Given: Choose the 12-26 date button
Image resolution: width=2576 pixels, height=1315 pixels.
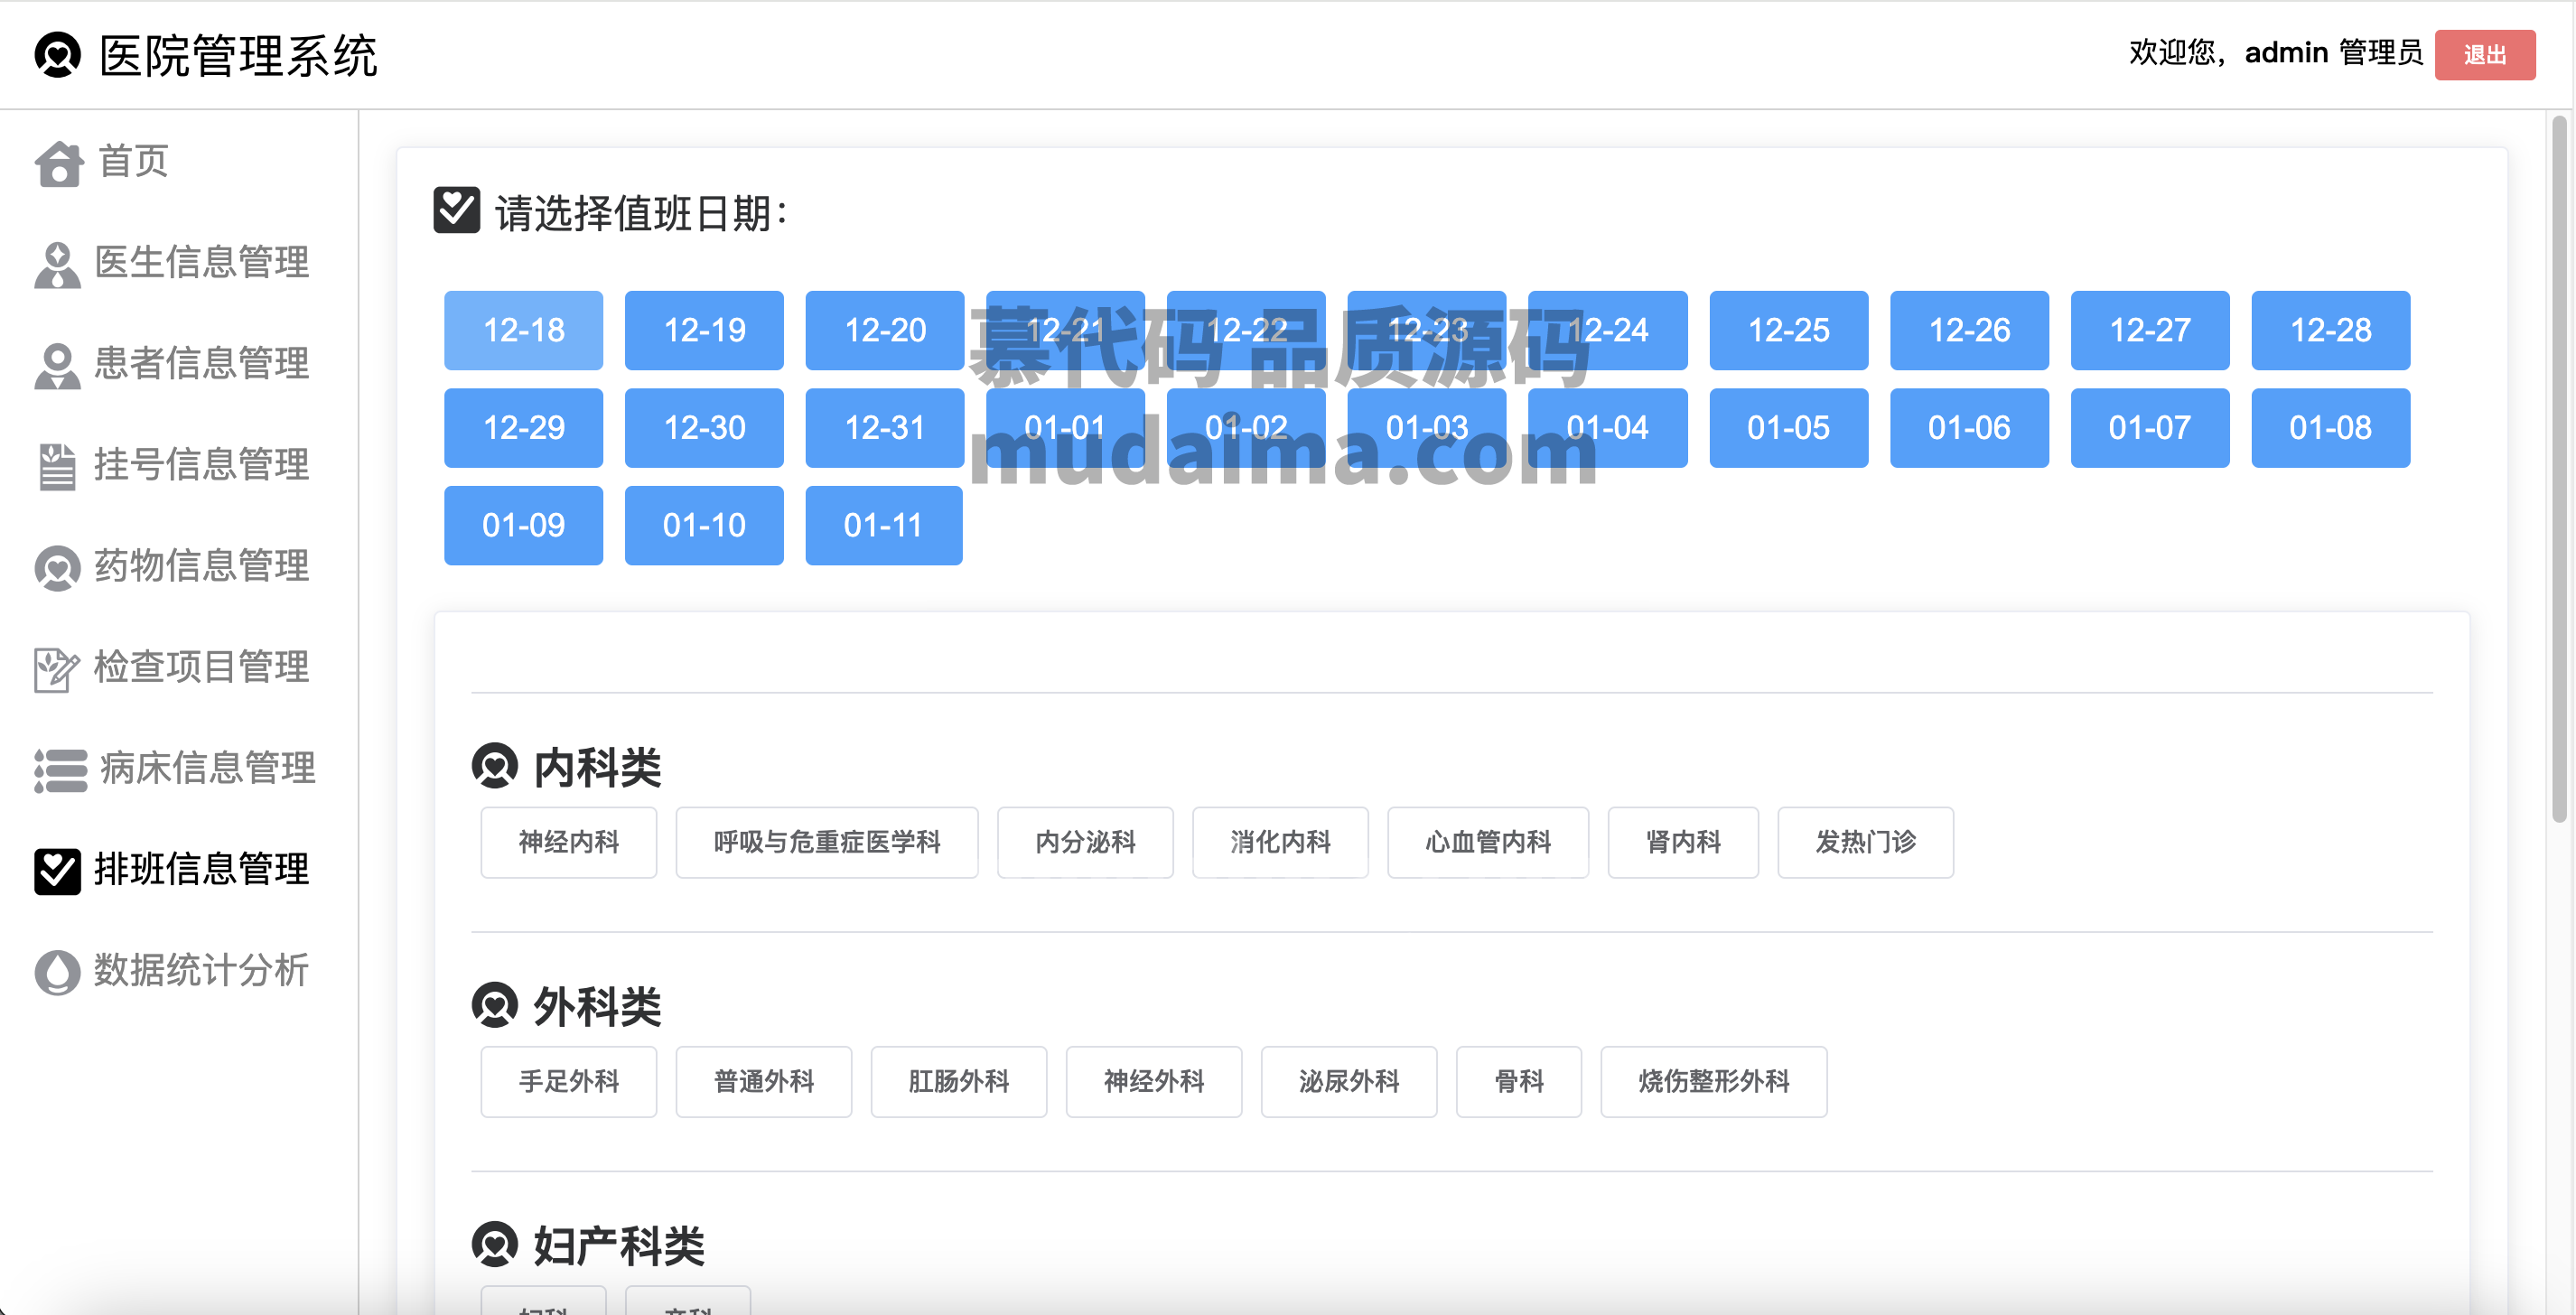Looking at the screenshot, I should point(1969,330).
